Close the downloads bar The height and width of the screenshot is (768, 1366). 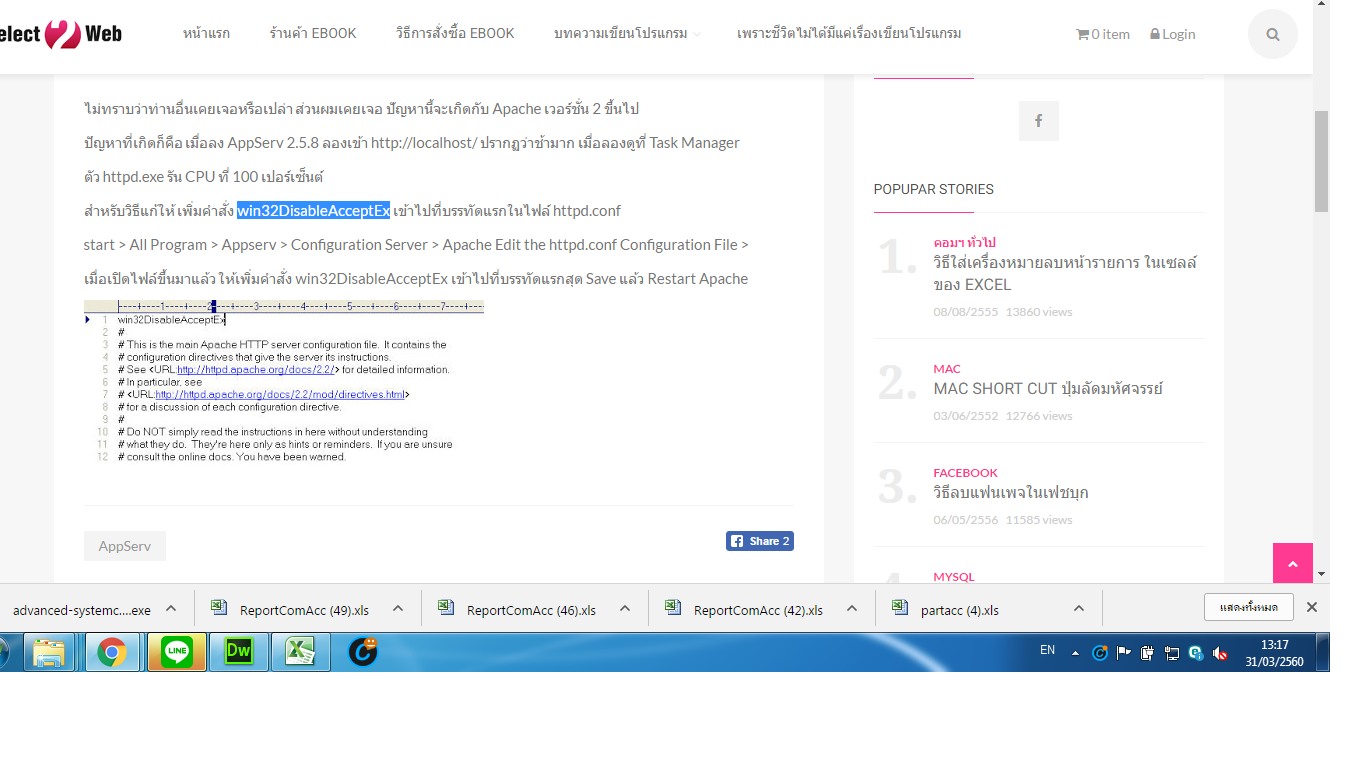pos(1312,607)
